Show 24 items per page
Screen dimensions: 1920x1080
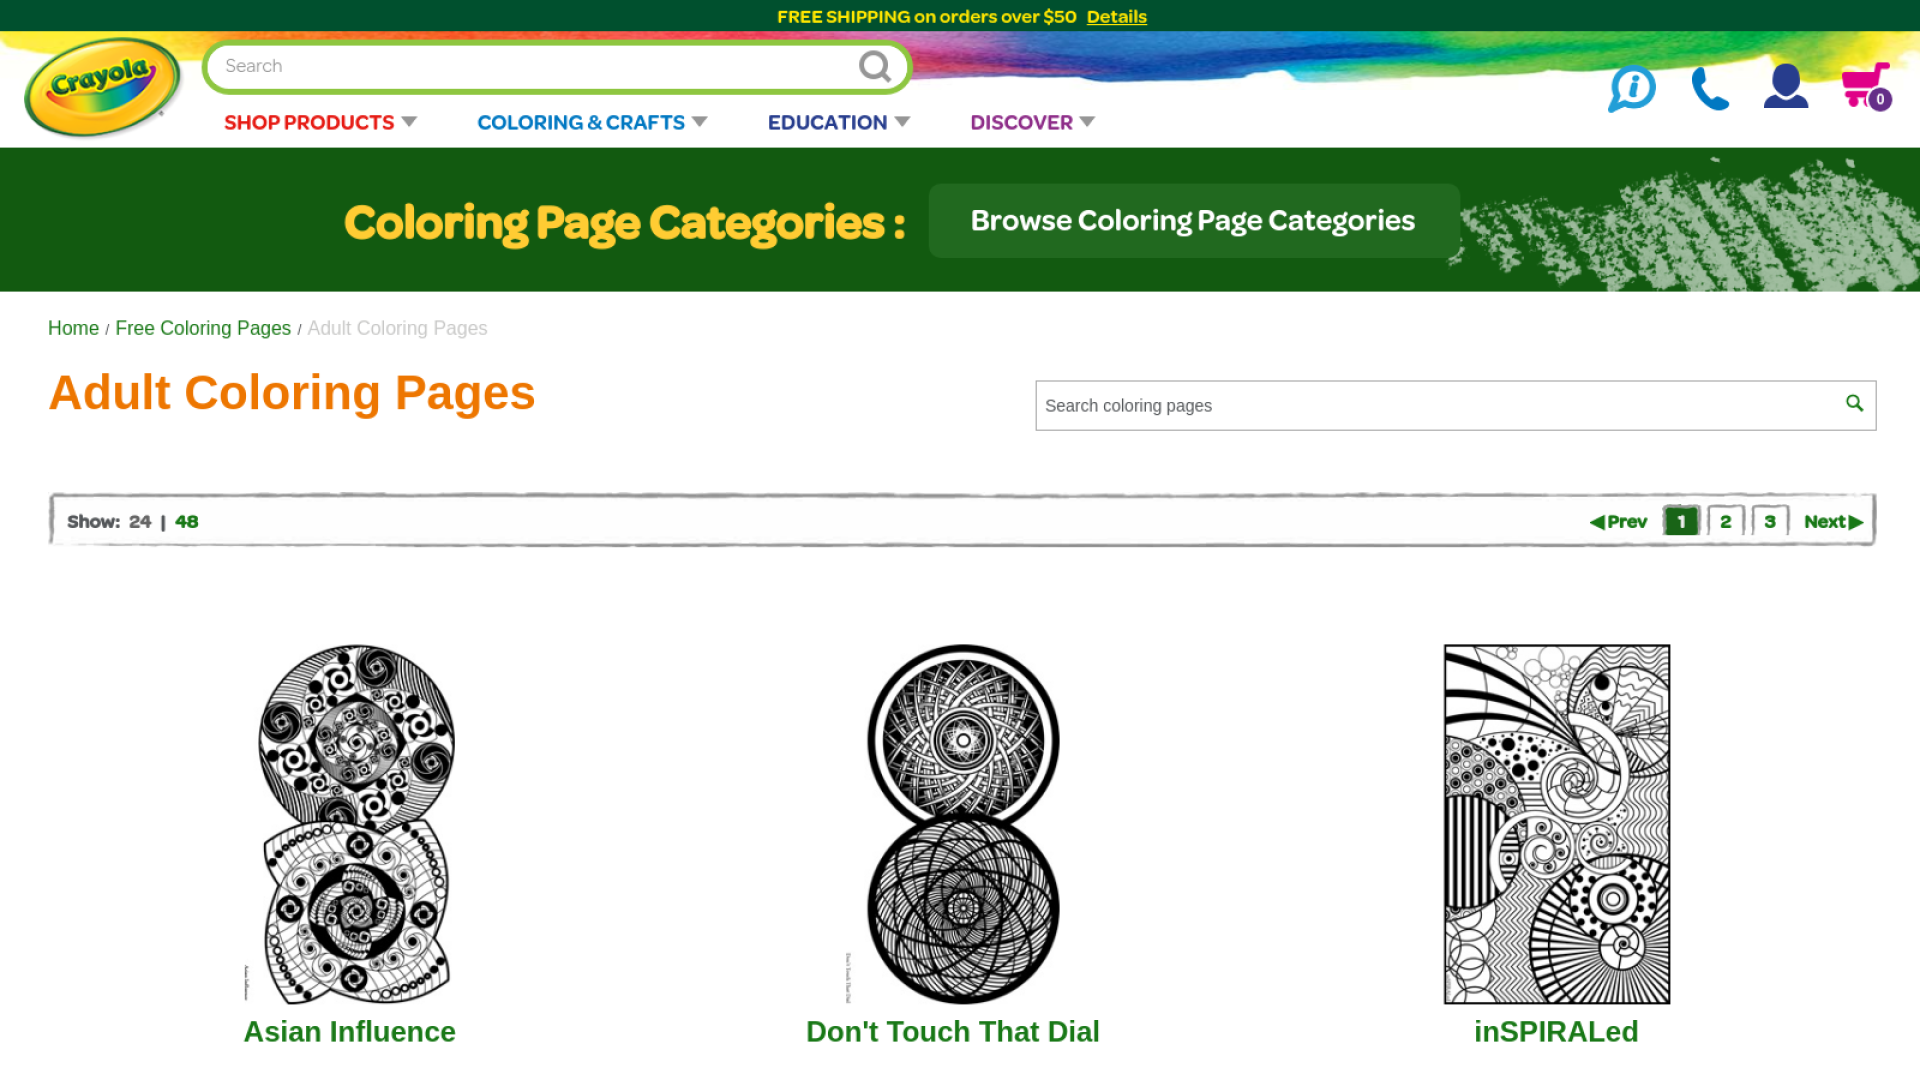[x=140, y=522]
